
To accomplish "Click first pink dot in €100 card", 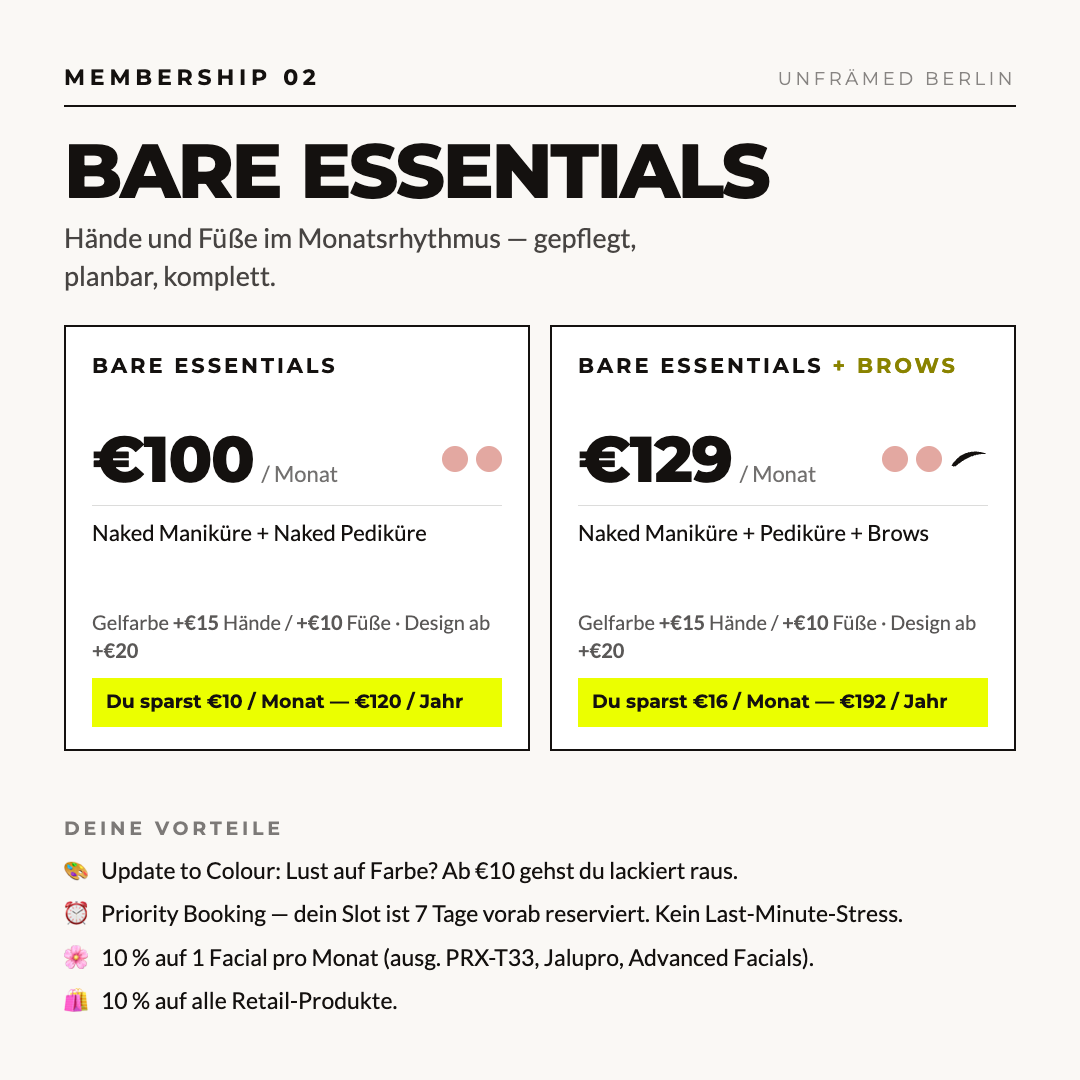I will pos(455,459).
